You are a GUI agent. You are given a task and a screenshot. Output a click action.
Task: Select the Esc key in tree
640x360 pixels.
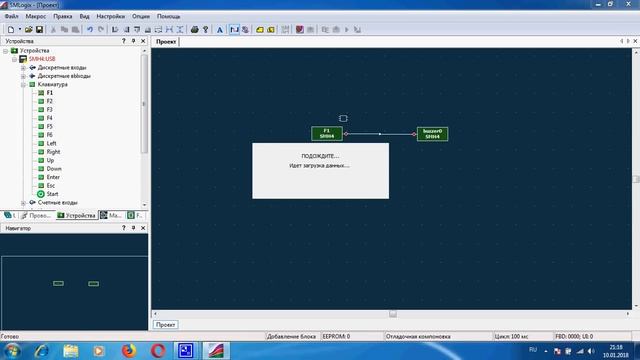tap(51, 186)
